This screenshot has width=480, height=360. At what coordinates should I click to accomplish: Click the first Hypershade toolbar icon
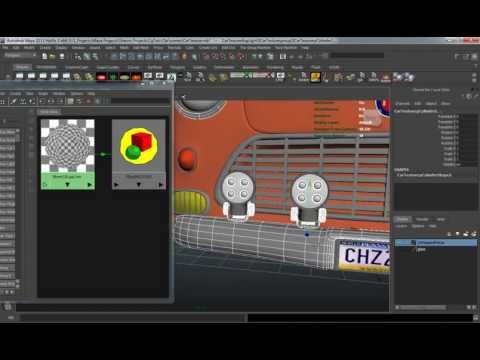pos(2,101)
